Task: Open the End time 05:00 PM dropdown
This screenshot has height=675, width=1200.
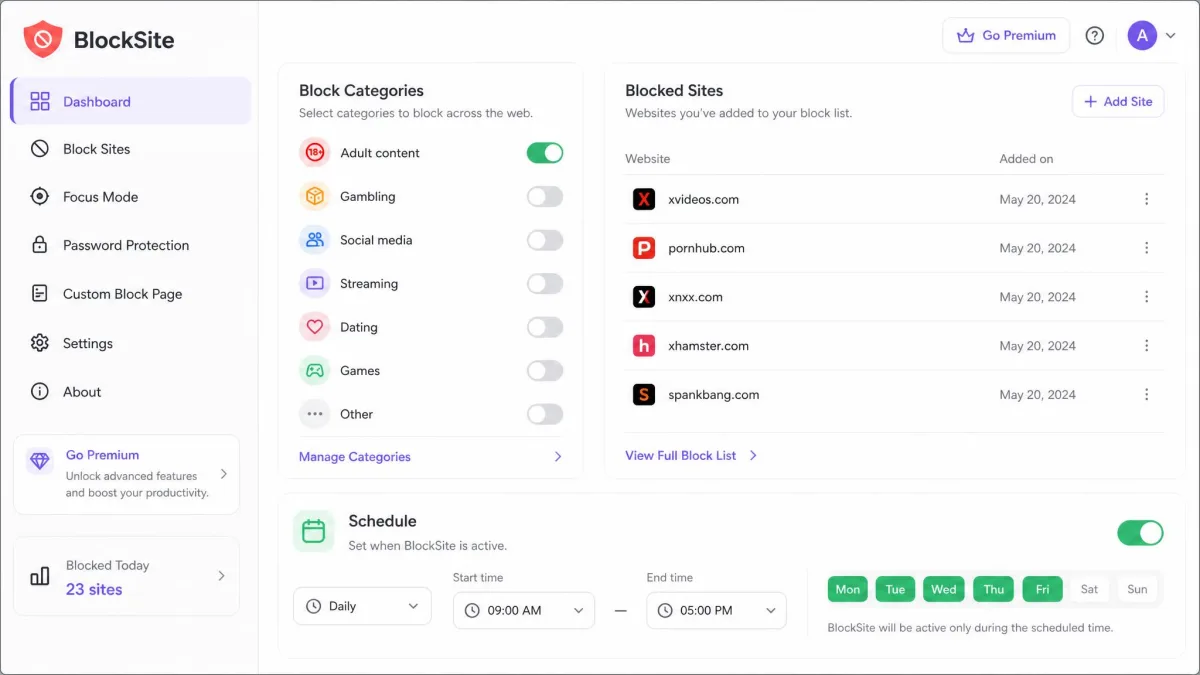Action: [x=717, y=610]
